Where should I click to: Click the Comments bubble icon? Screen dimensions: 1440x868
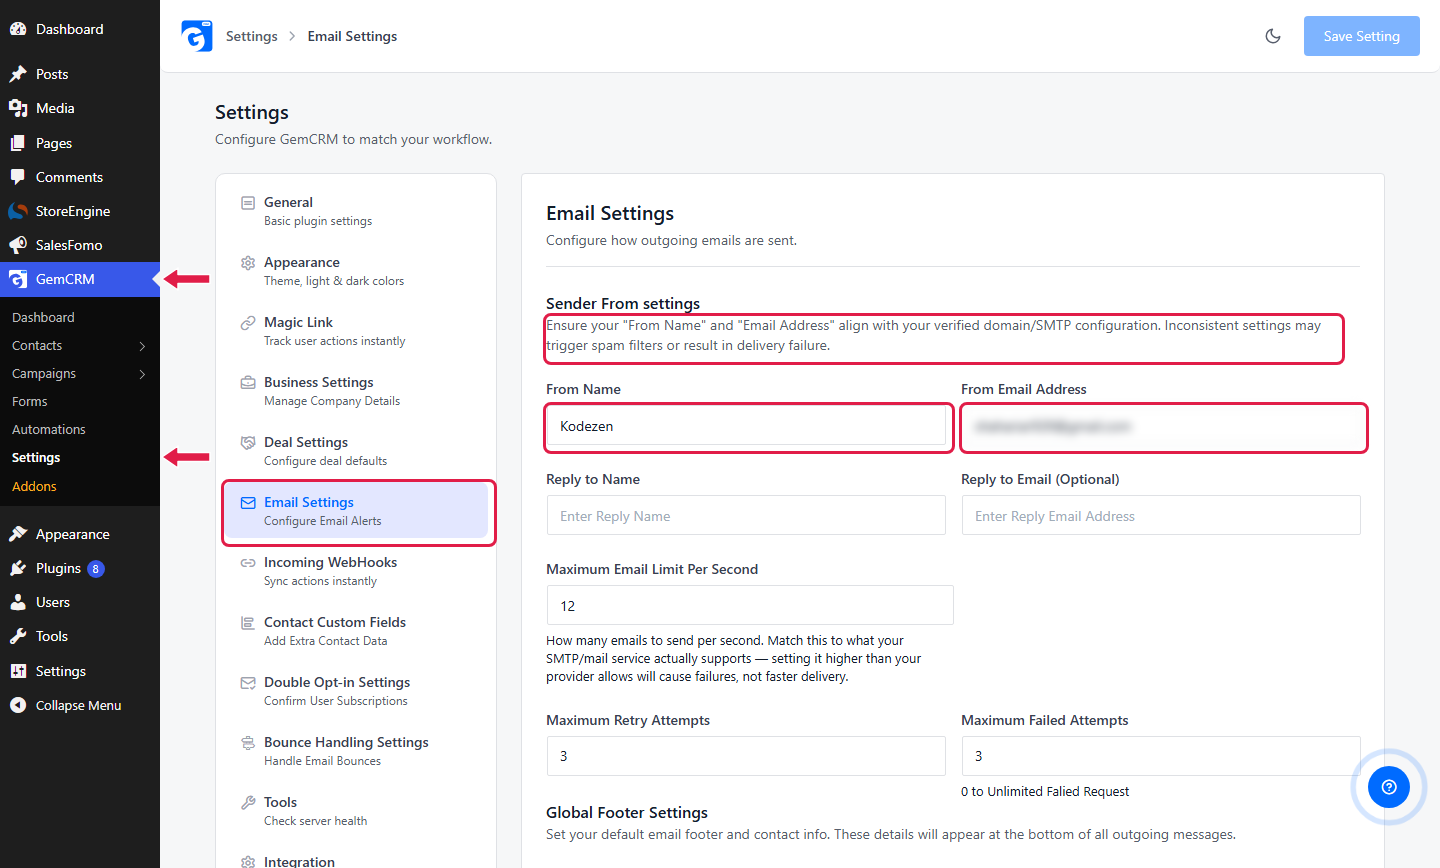(18, 177)
